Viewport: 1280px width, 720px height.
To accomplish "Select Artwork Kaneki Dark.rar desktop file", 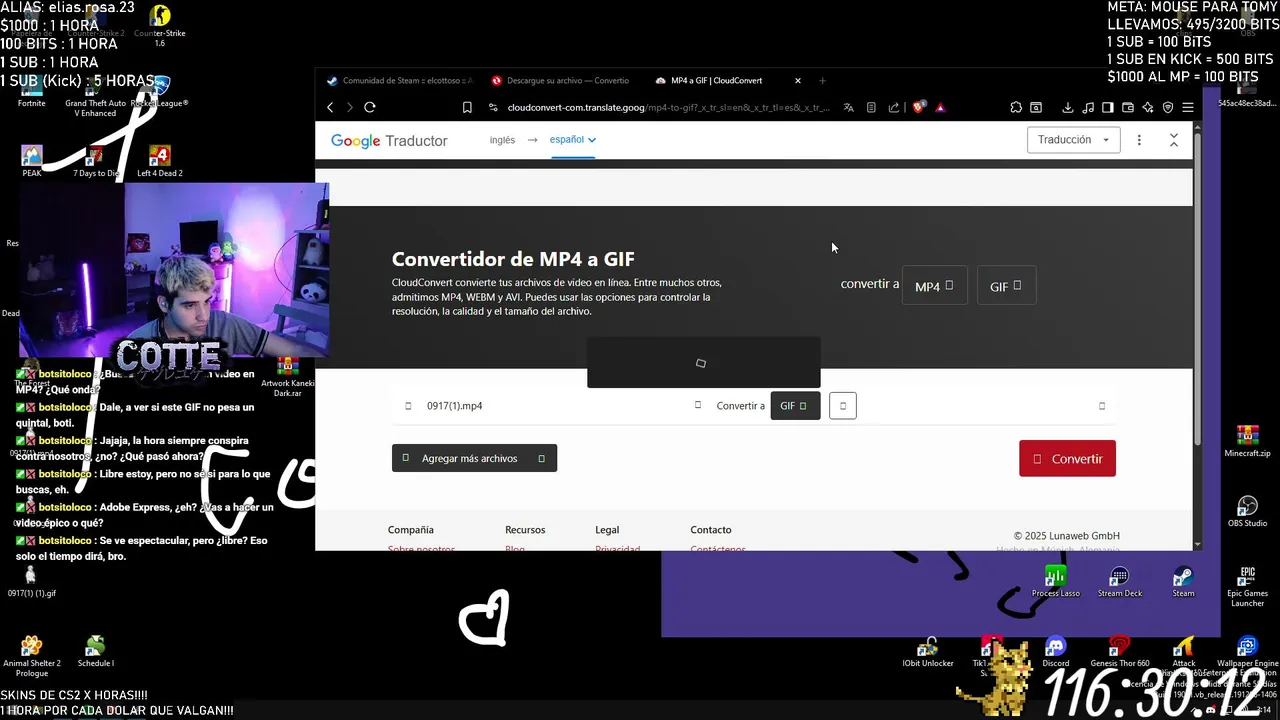I will 288,377.
